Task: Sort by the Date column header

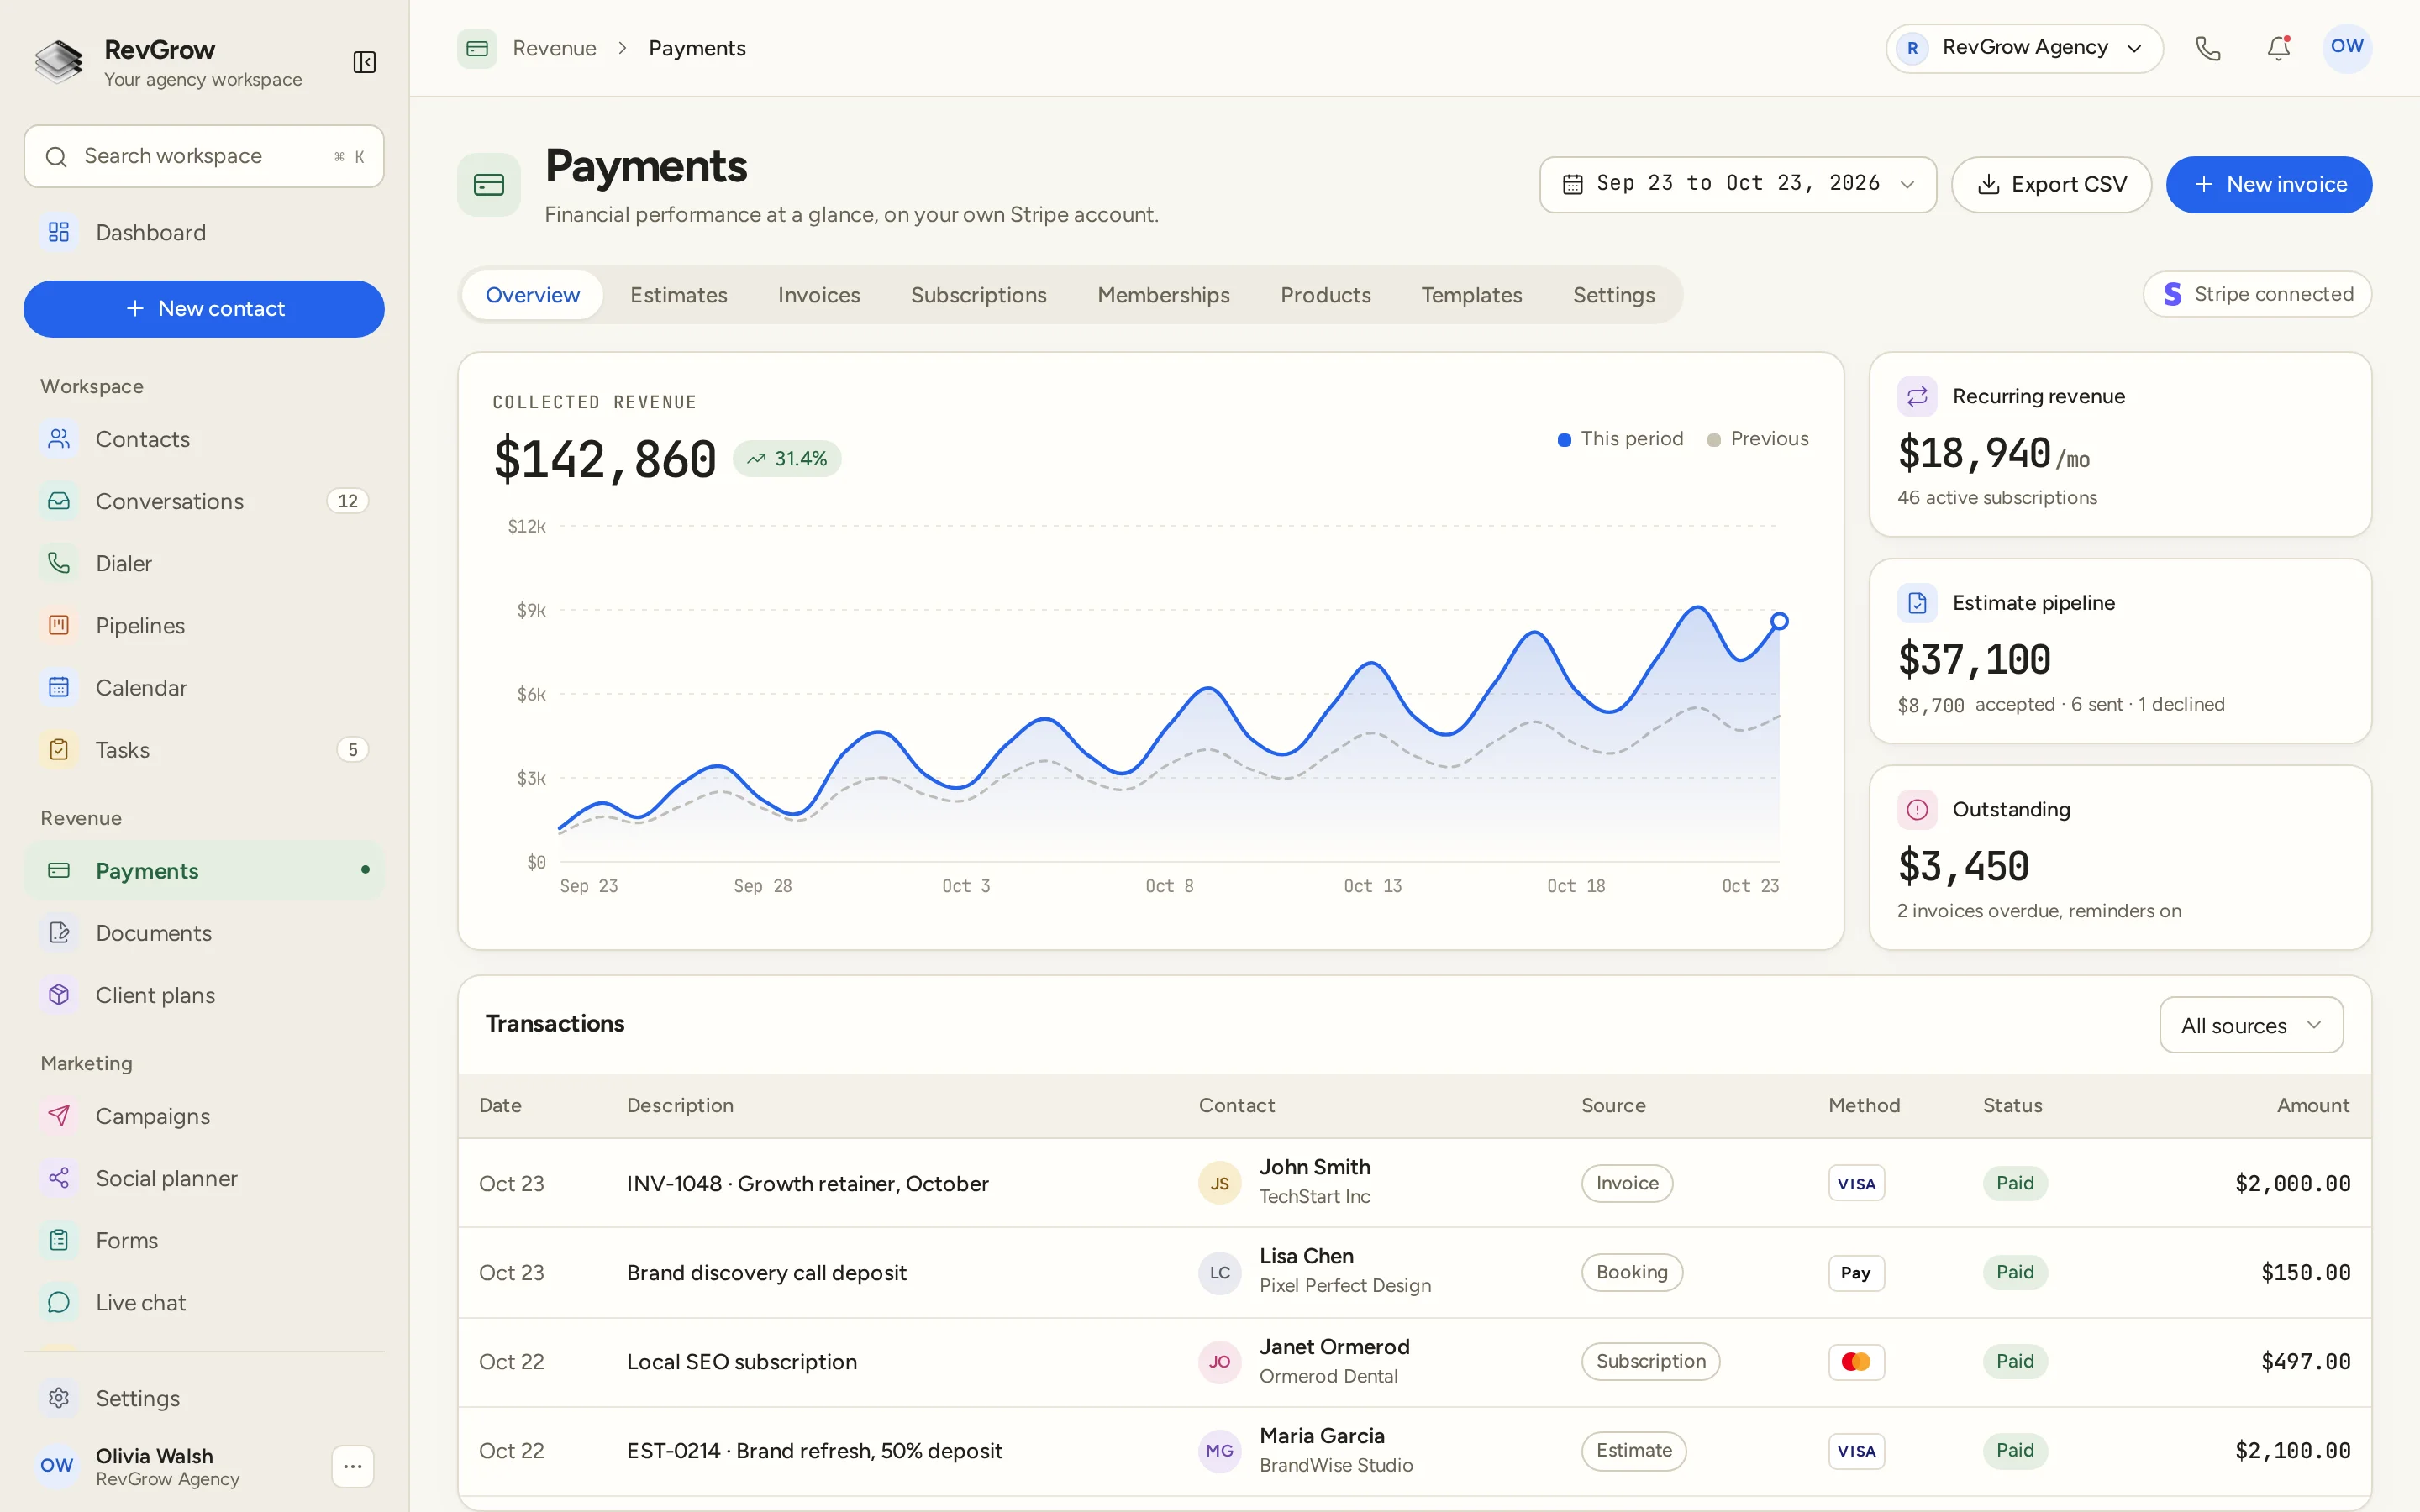Action: 500,1105
